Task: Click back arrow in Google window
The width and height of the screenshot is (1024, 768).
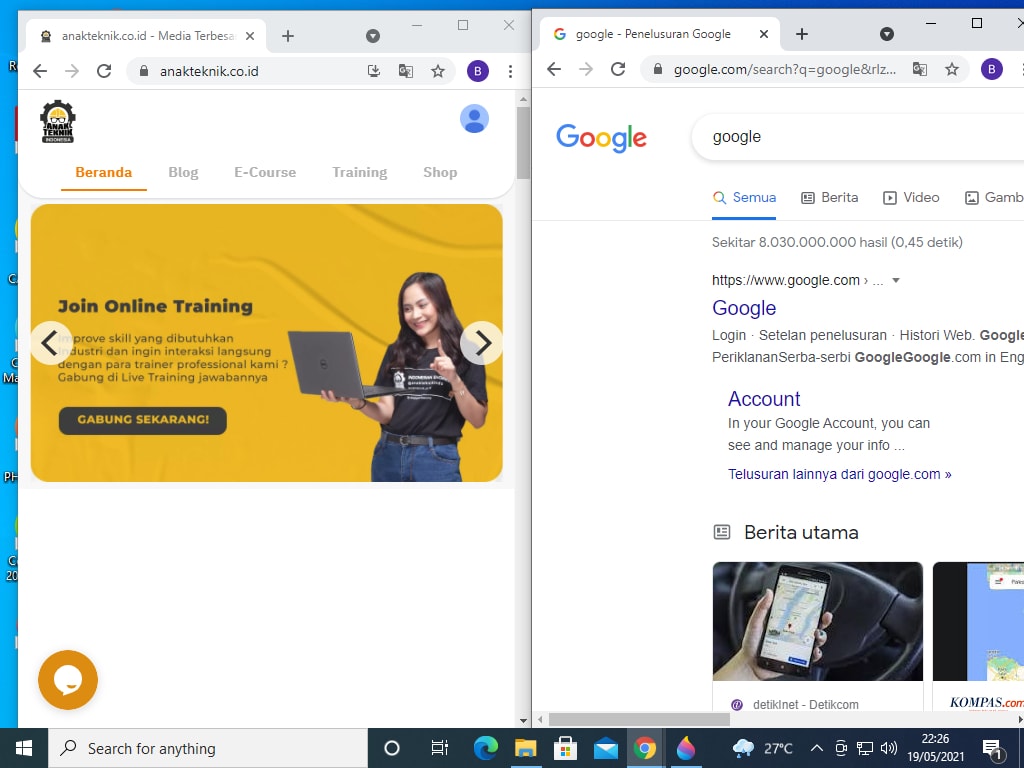Action: 554,69
